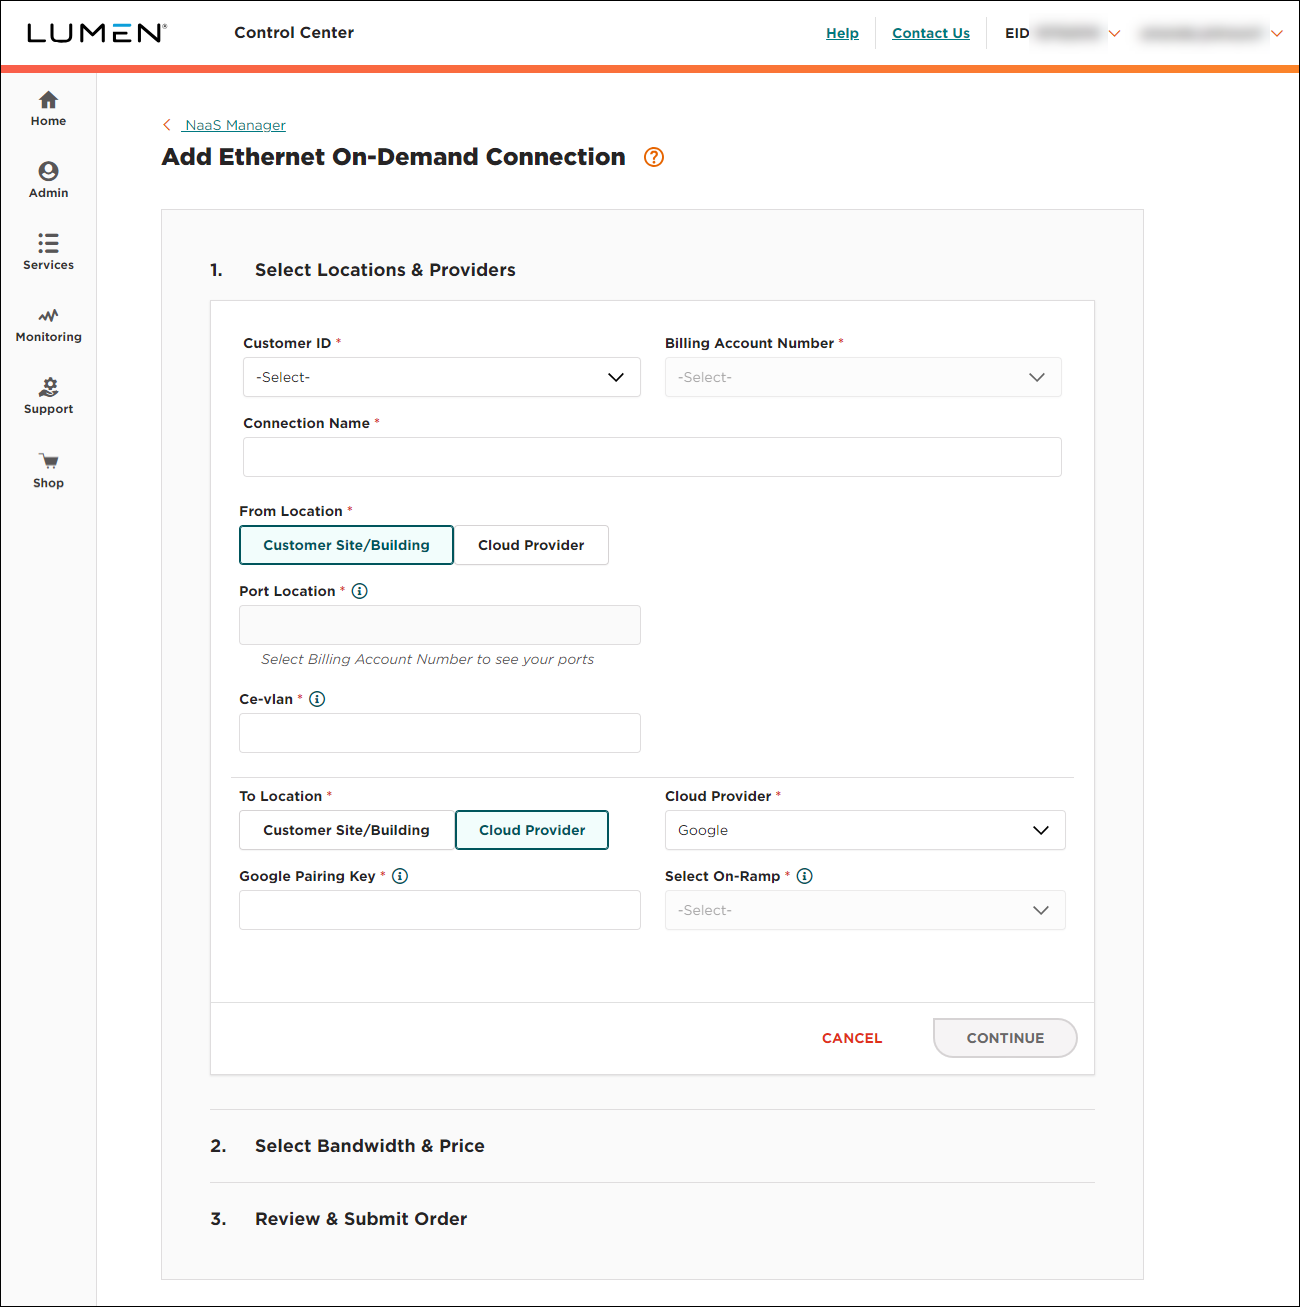
Task: Open the Select On-Ramp dropdown
Action: coord(865,910)
